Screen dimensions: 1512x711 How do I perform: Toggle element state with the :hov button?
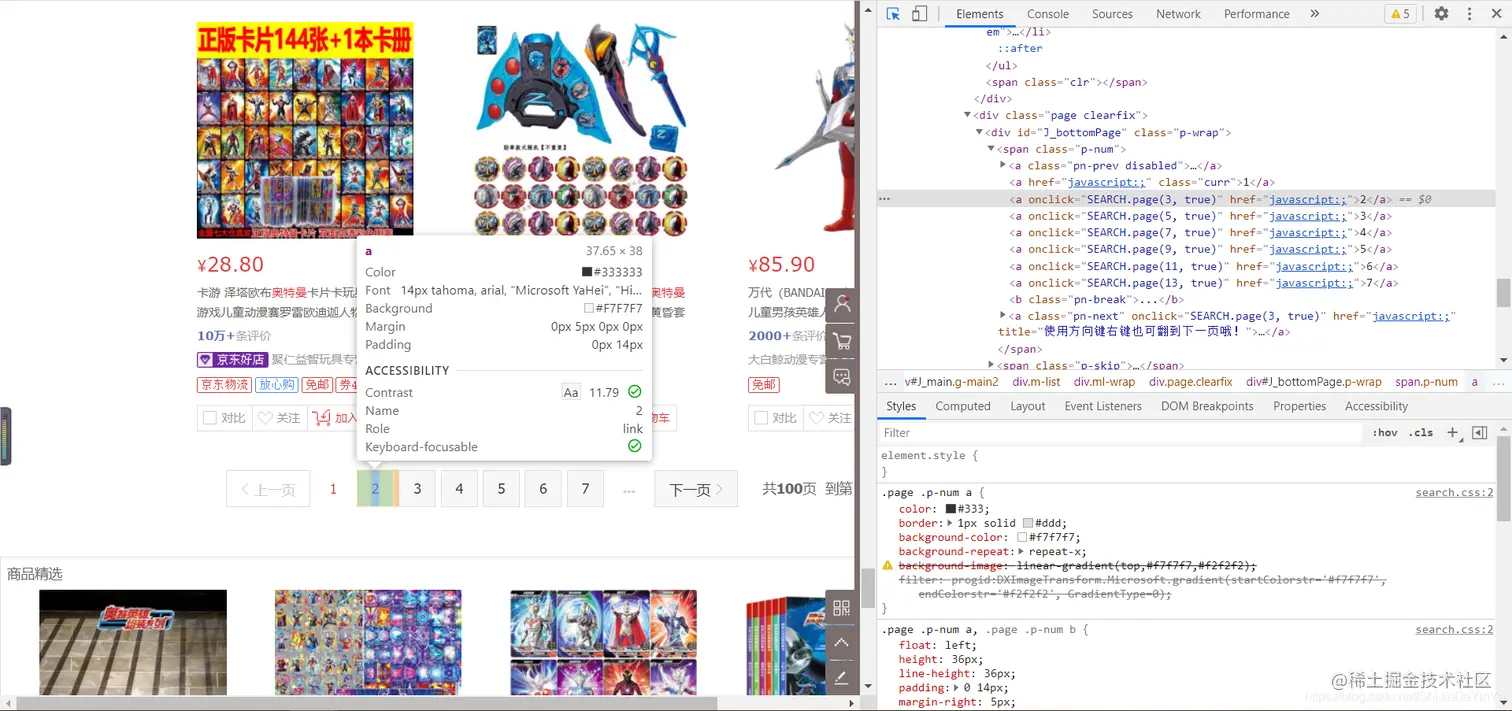tap(1386, 432)
